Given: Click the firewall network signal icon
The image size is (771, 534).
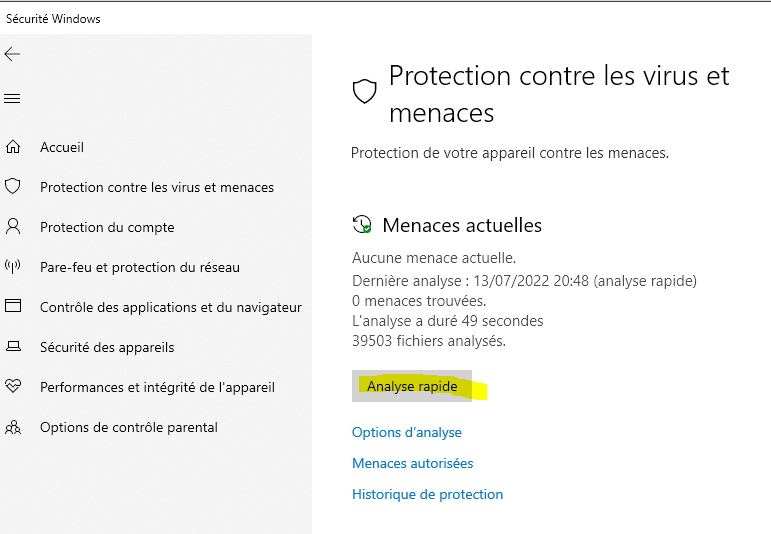Looking at the screenshot, I should (13, 267).
